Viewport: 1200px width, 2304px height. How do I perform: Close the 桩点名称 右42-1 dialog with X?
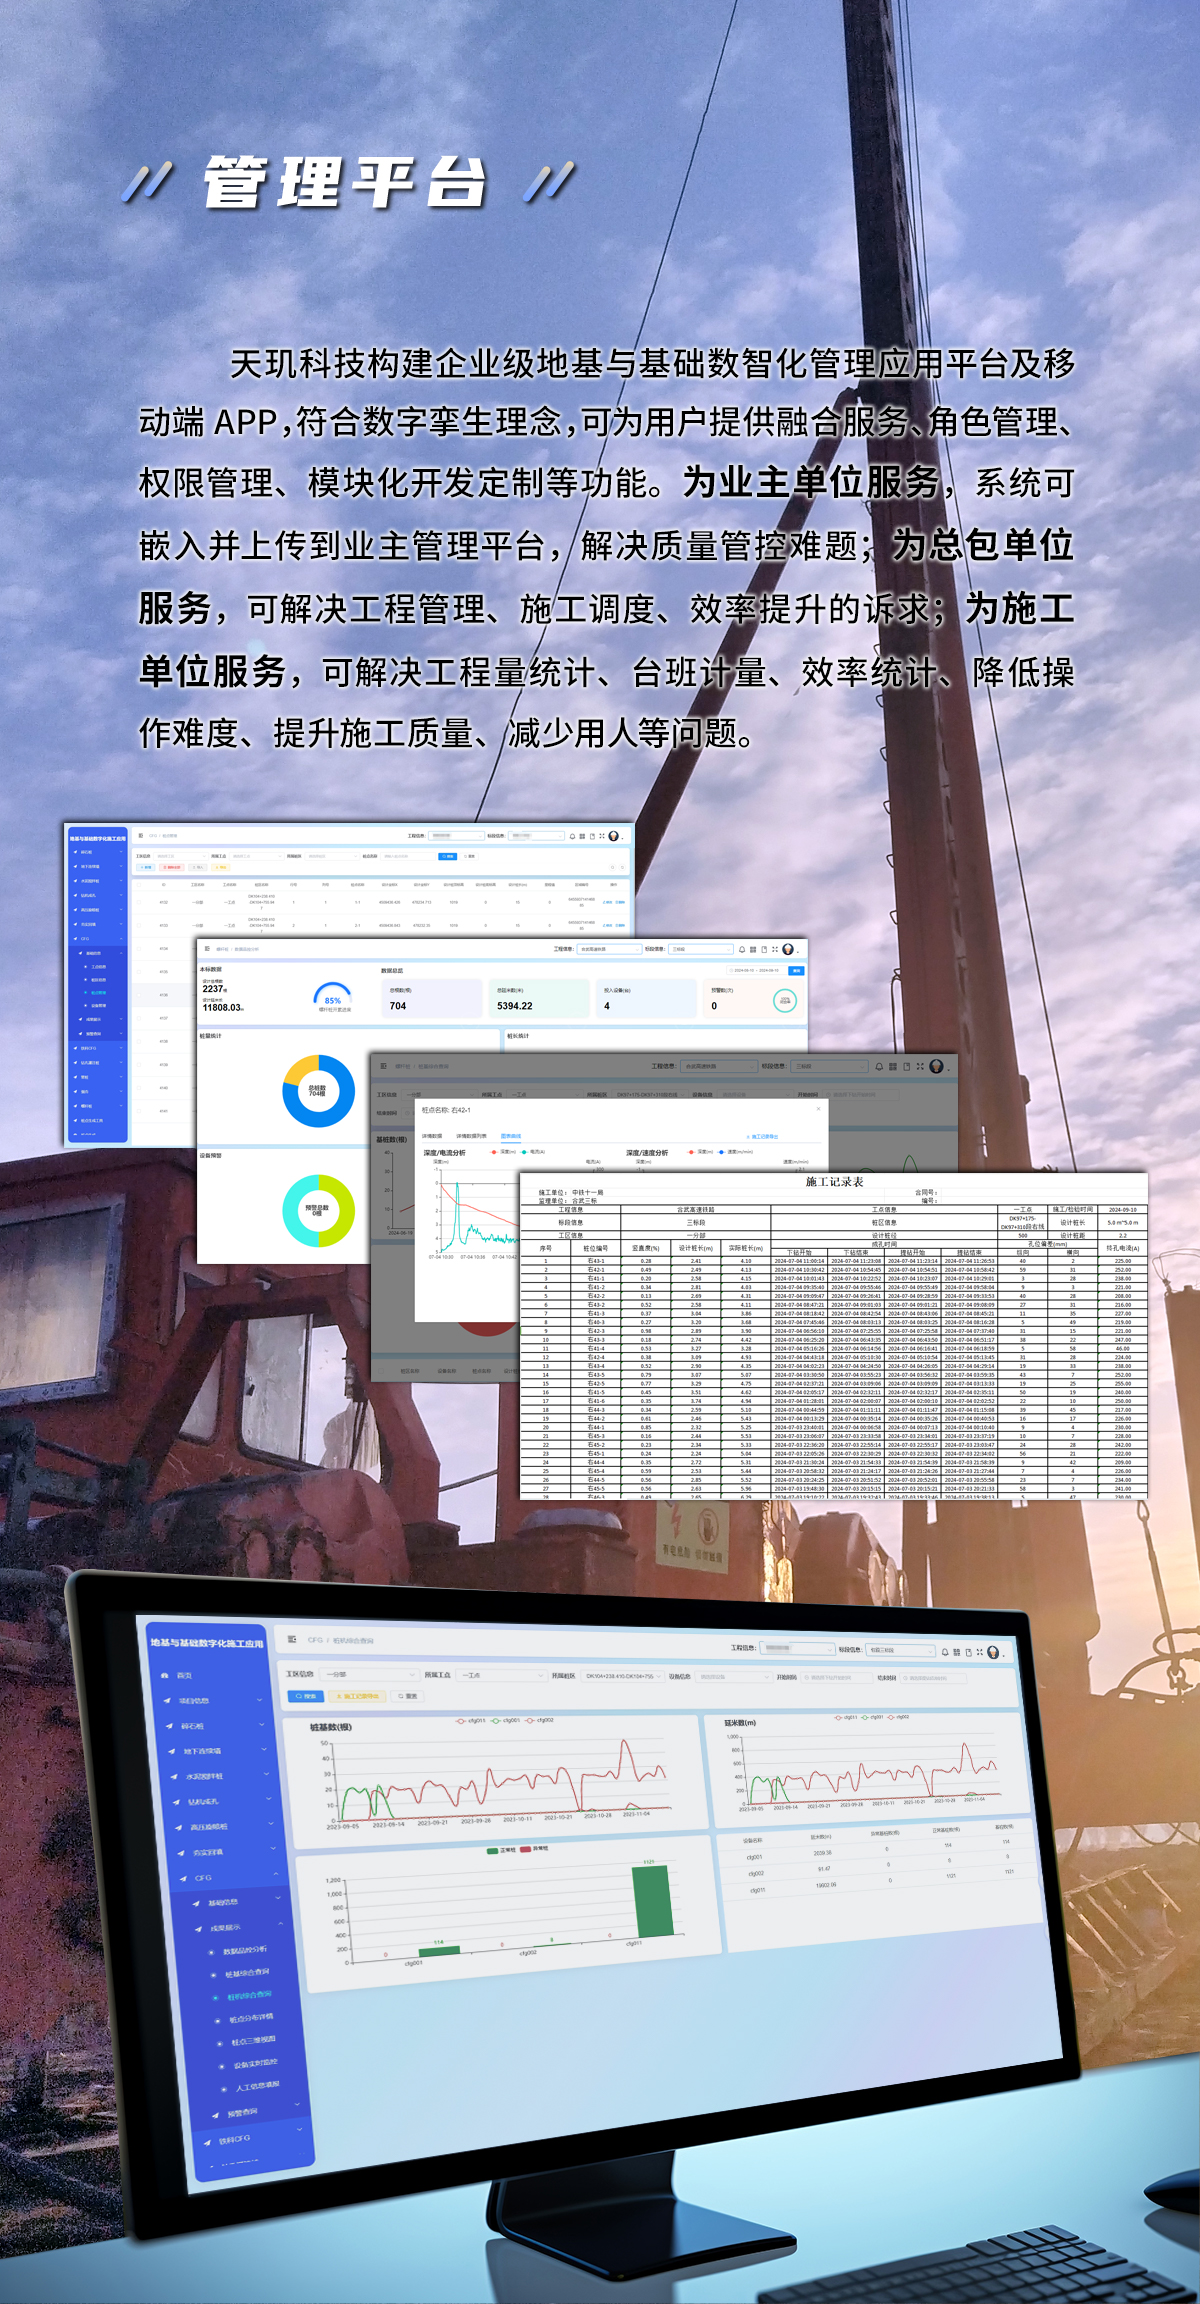[x=818, y=1108]
